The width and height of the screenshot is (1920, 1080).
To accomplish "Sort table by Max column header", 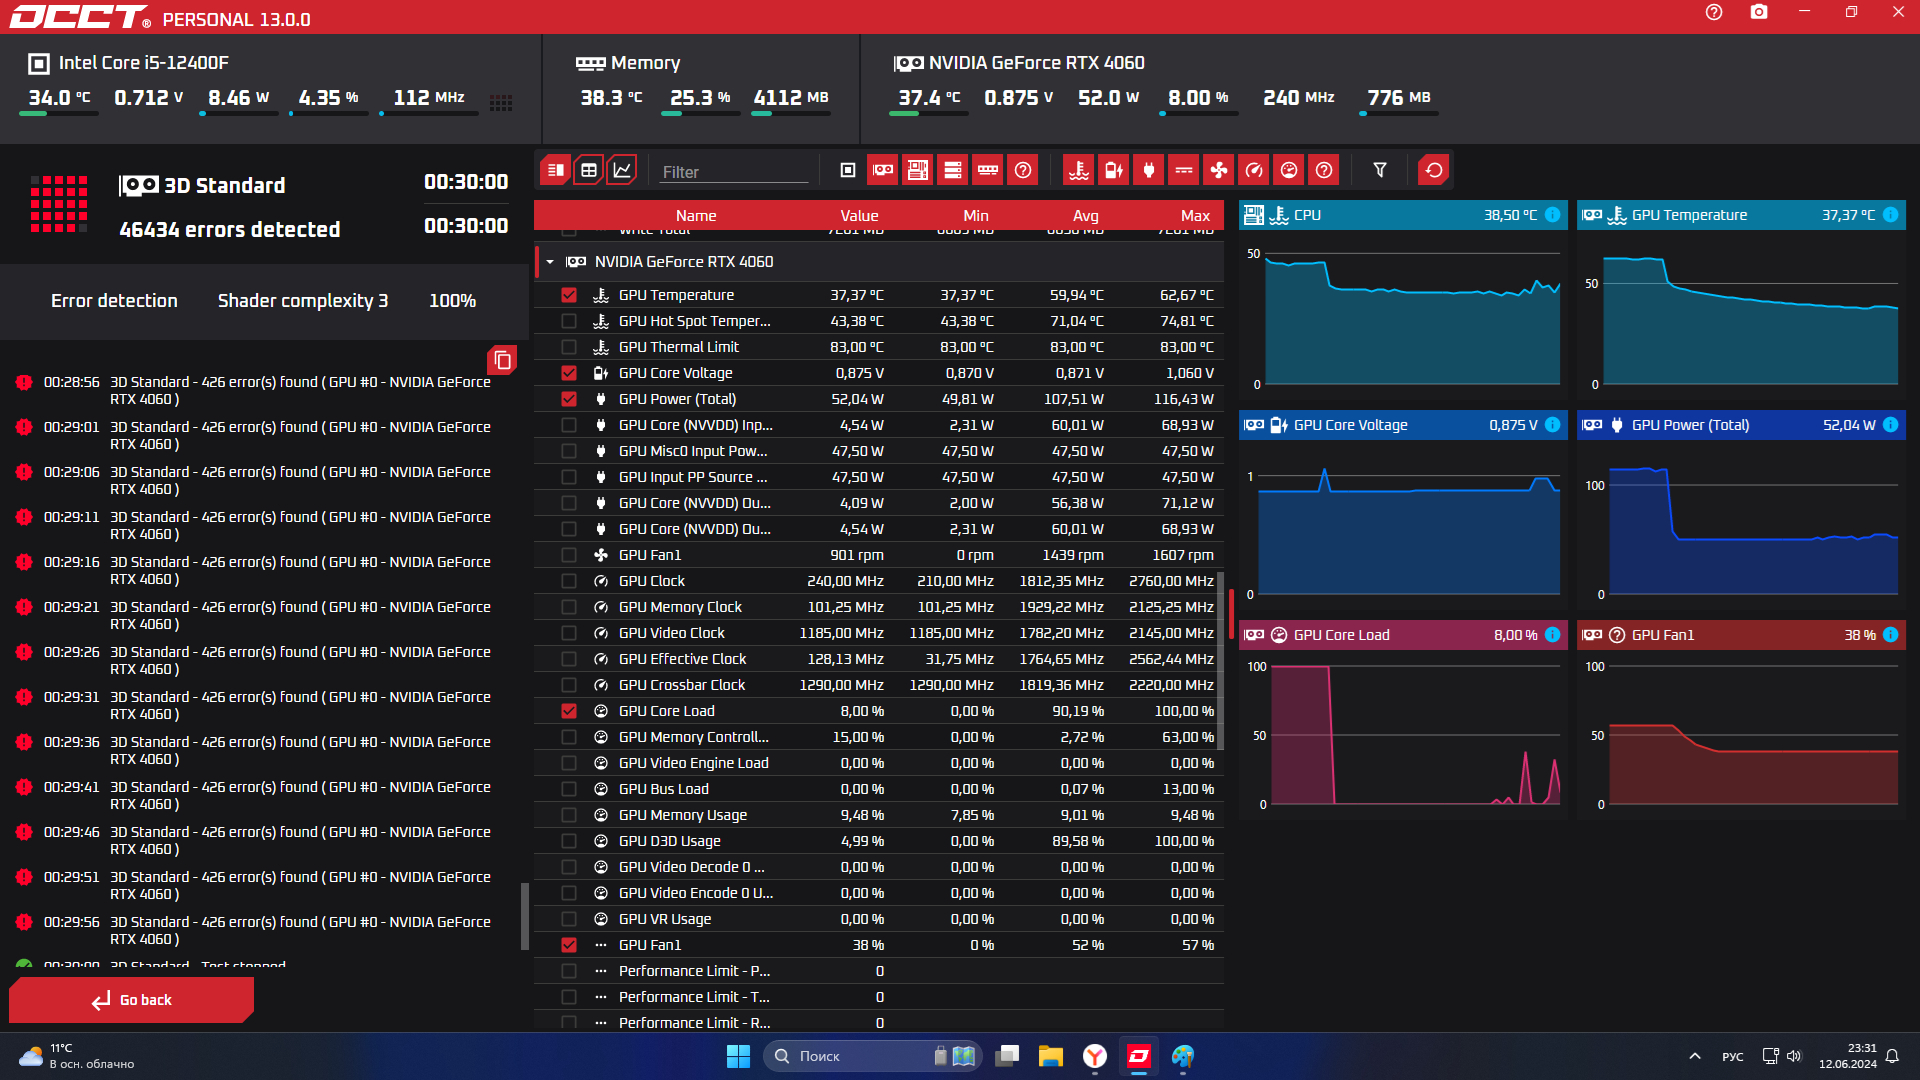I will pos(1195,215).
